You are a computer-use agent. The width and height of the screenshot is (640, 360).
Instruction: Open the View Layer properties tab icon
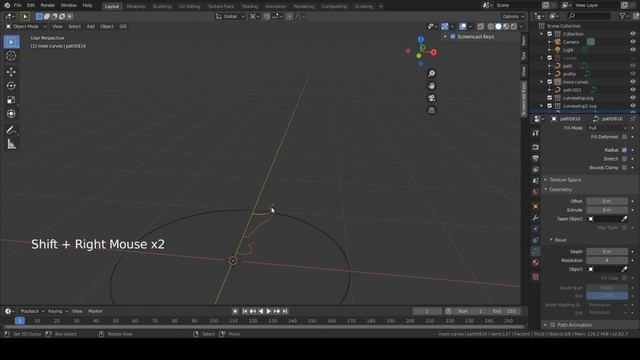click(x=536, y=169)
